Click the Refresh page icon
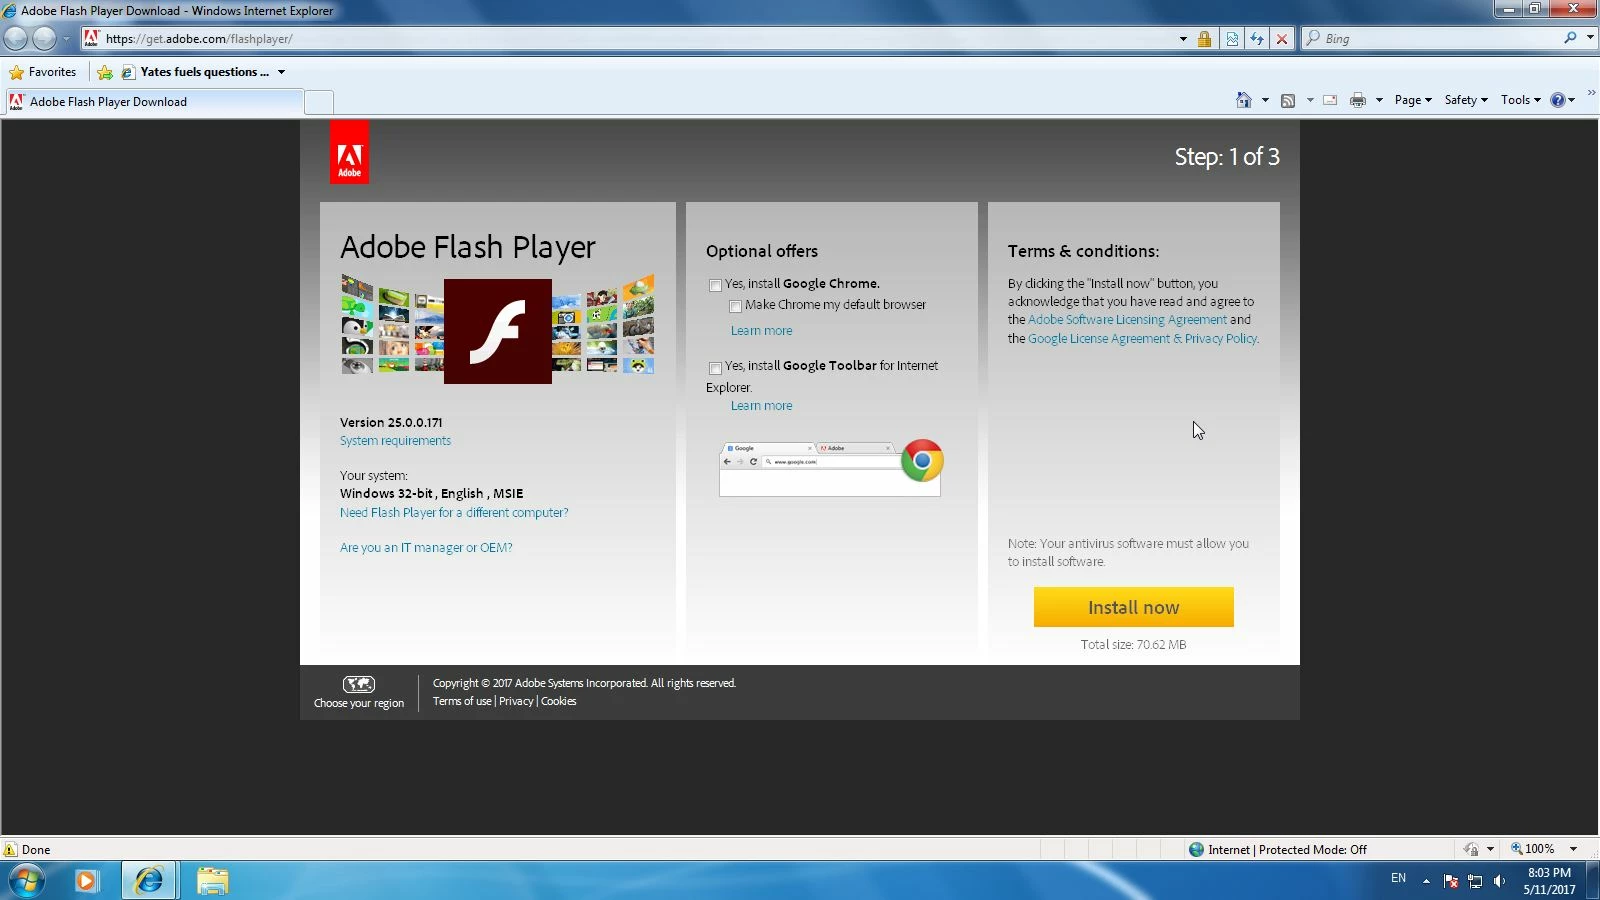The image size is (1600, 900). [x=1256, y=39]
